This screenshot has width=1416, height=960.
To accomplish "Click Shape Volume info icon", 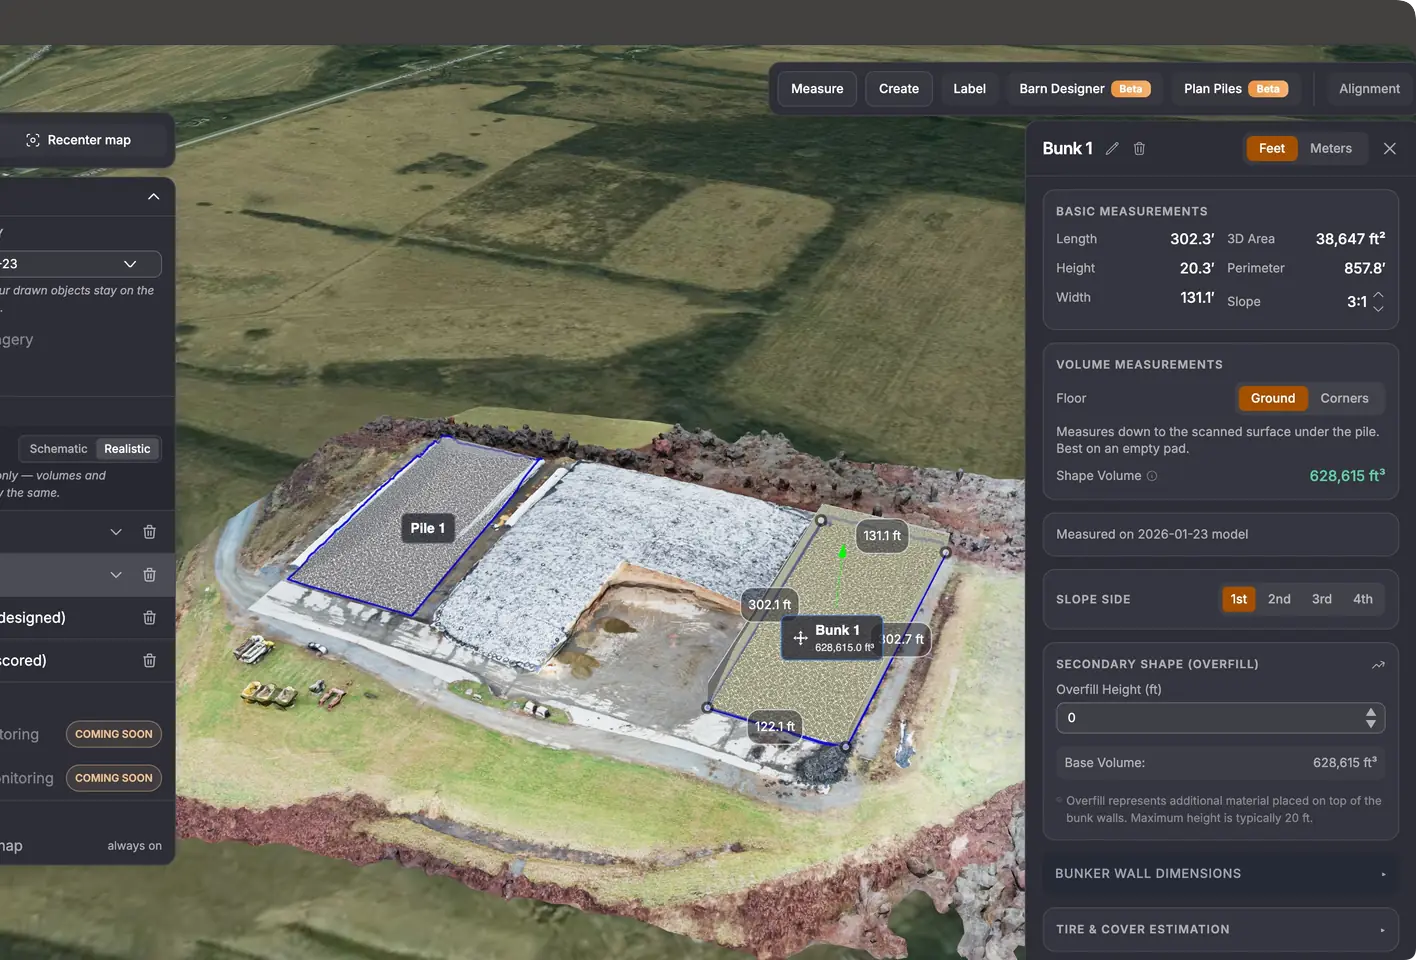I will (1152, 476).
